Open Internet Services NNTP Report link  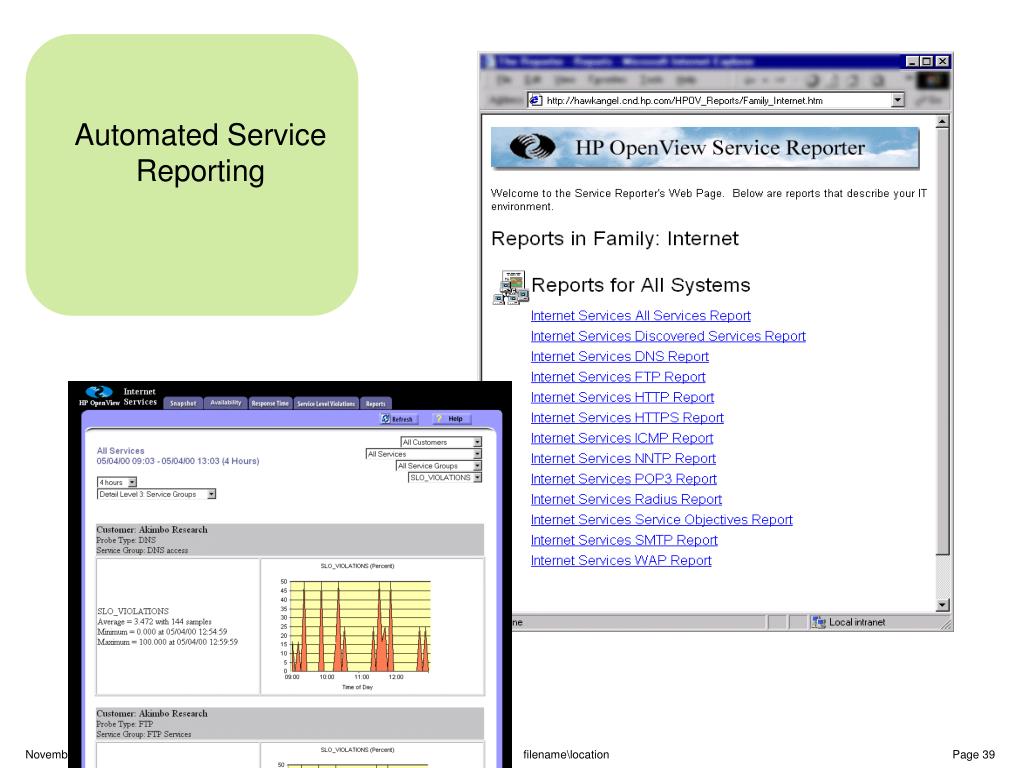coord(623,458)
